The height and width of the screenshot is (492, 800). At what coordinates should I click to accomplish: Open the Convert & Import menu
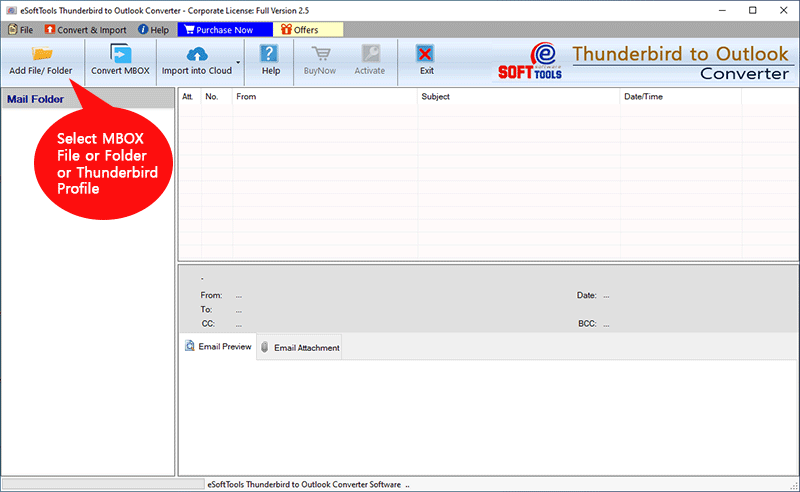tap(85, 30)
